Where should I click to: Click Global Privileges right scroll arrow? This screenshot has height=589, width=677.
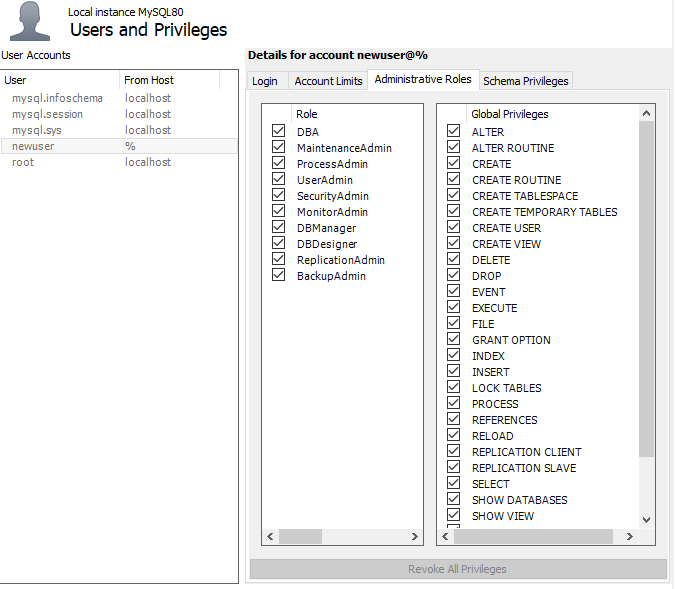[630, 536]
